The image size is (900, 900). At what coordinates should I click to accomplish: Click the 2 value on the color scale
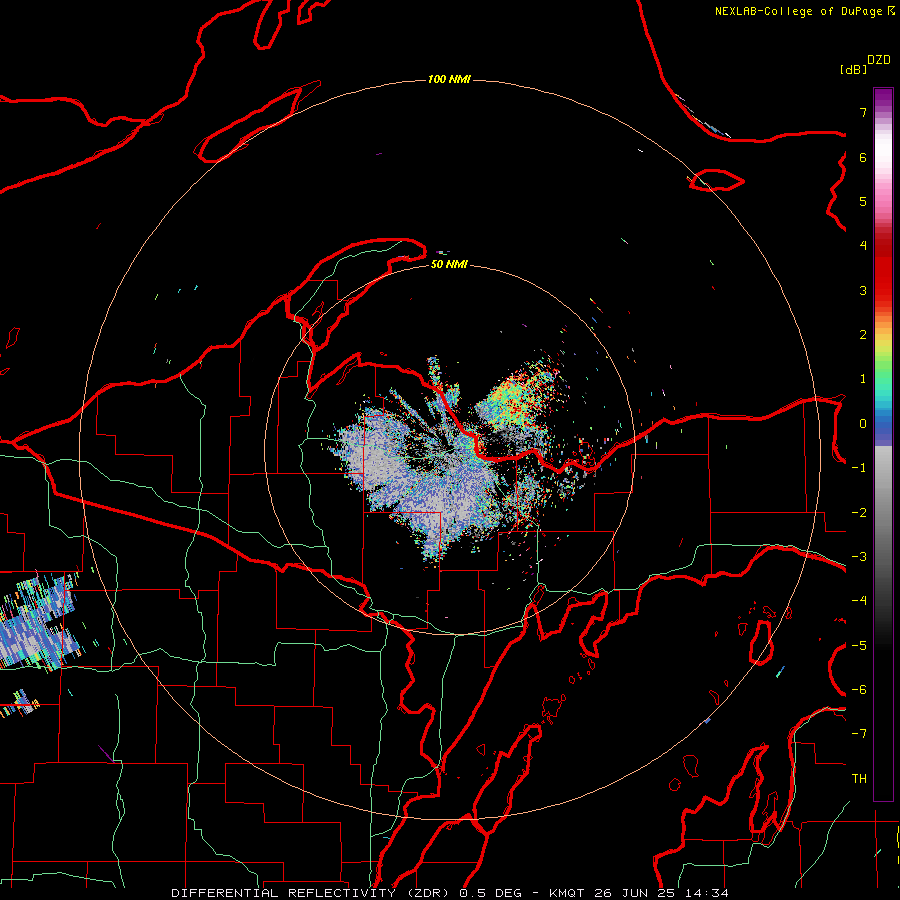pyautogui.click(x=863, y=335)
